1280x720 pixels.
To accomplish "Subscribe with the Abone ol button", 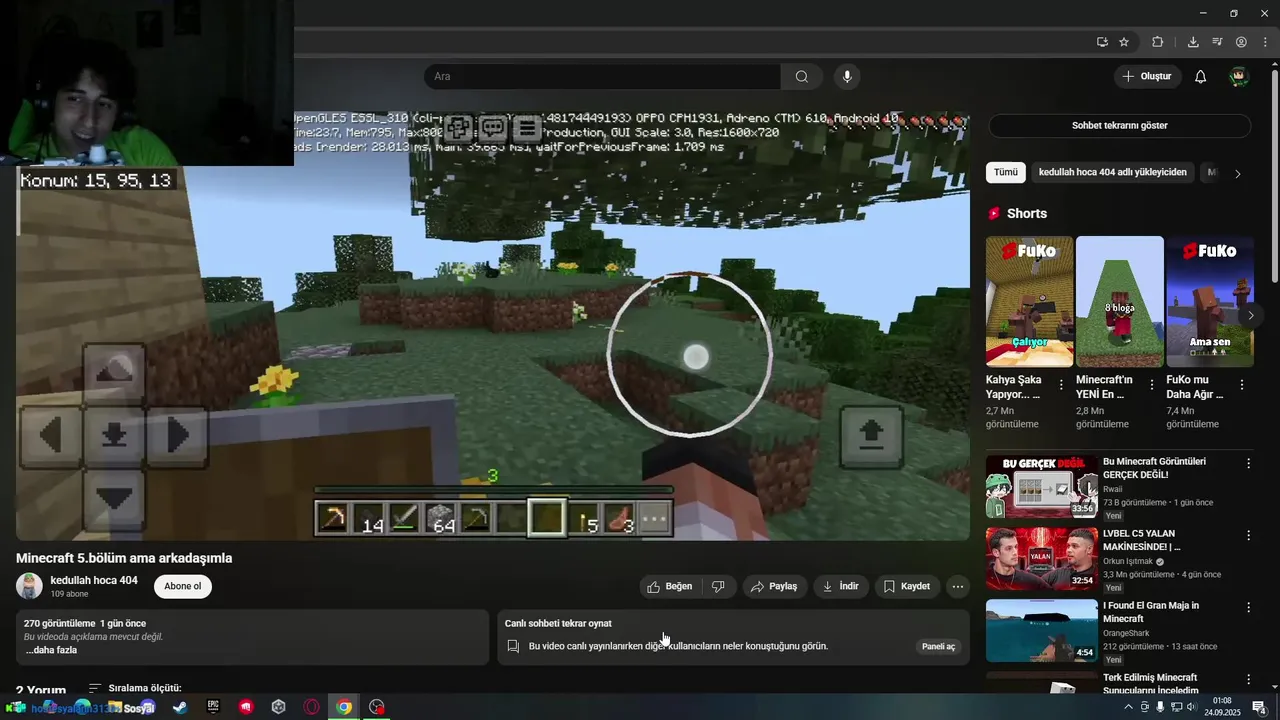I will pos(183,587).
